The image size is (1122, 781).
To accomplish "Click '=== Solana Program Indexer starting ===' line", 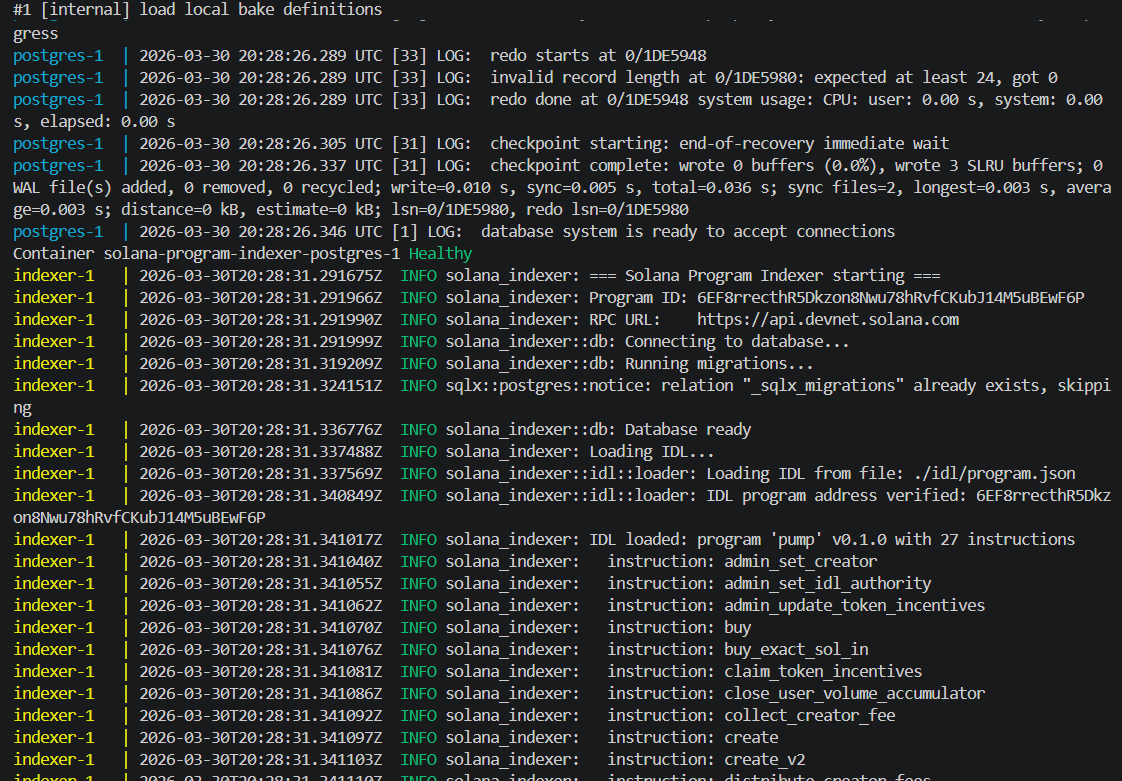I will 764,276.
